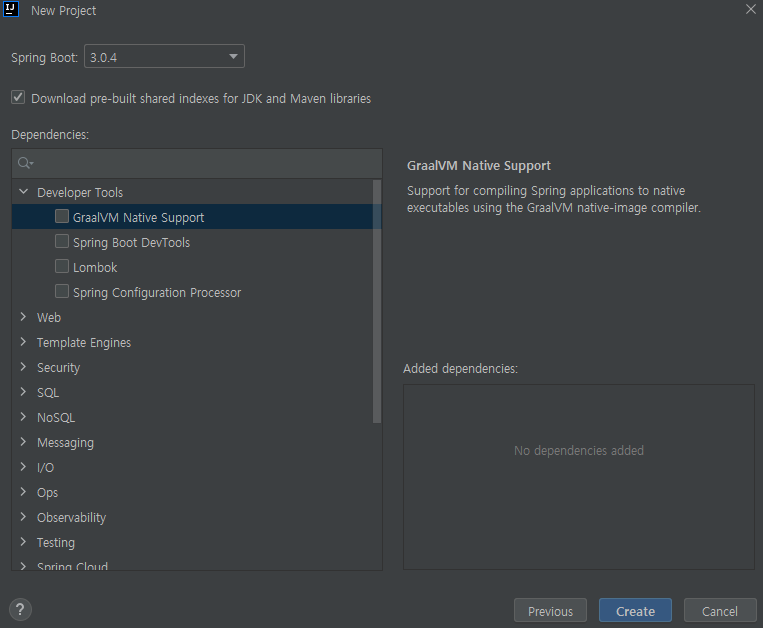Focus the dependencies search field

pyautogui.click(x=197, y=163)
